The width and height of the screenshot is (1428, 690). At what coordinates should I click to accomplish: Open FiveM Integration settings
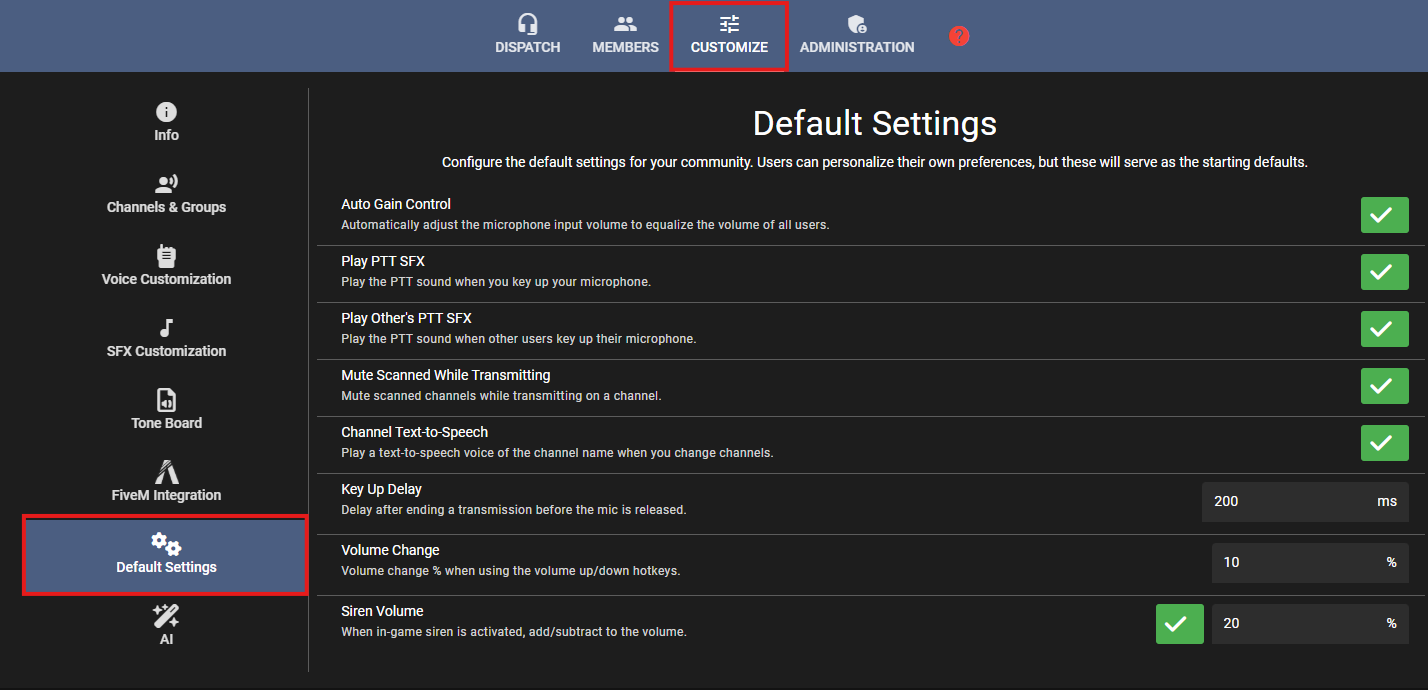click(166, 482)
